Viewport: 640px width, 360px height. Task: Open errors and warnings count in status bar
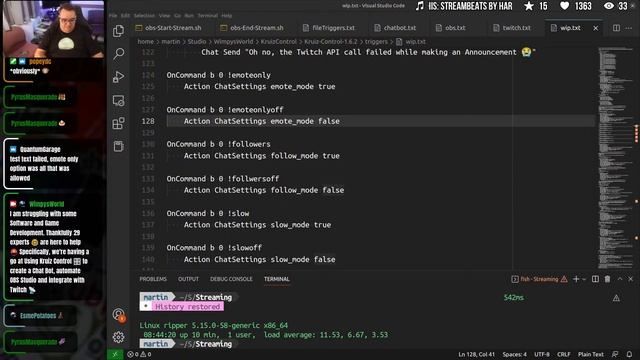coord(139,354)
